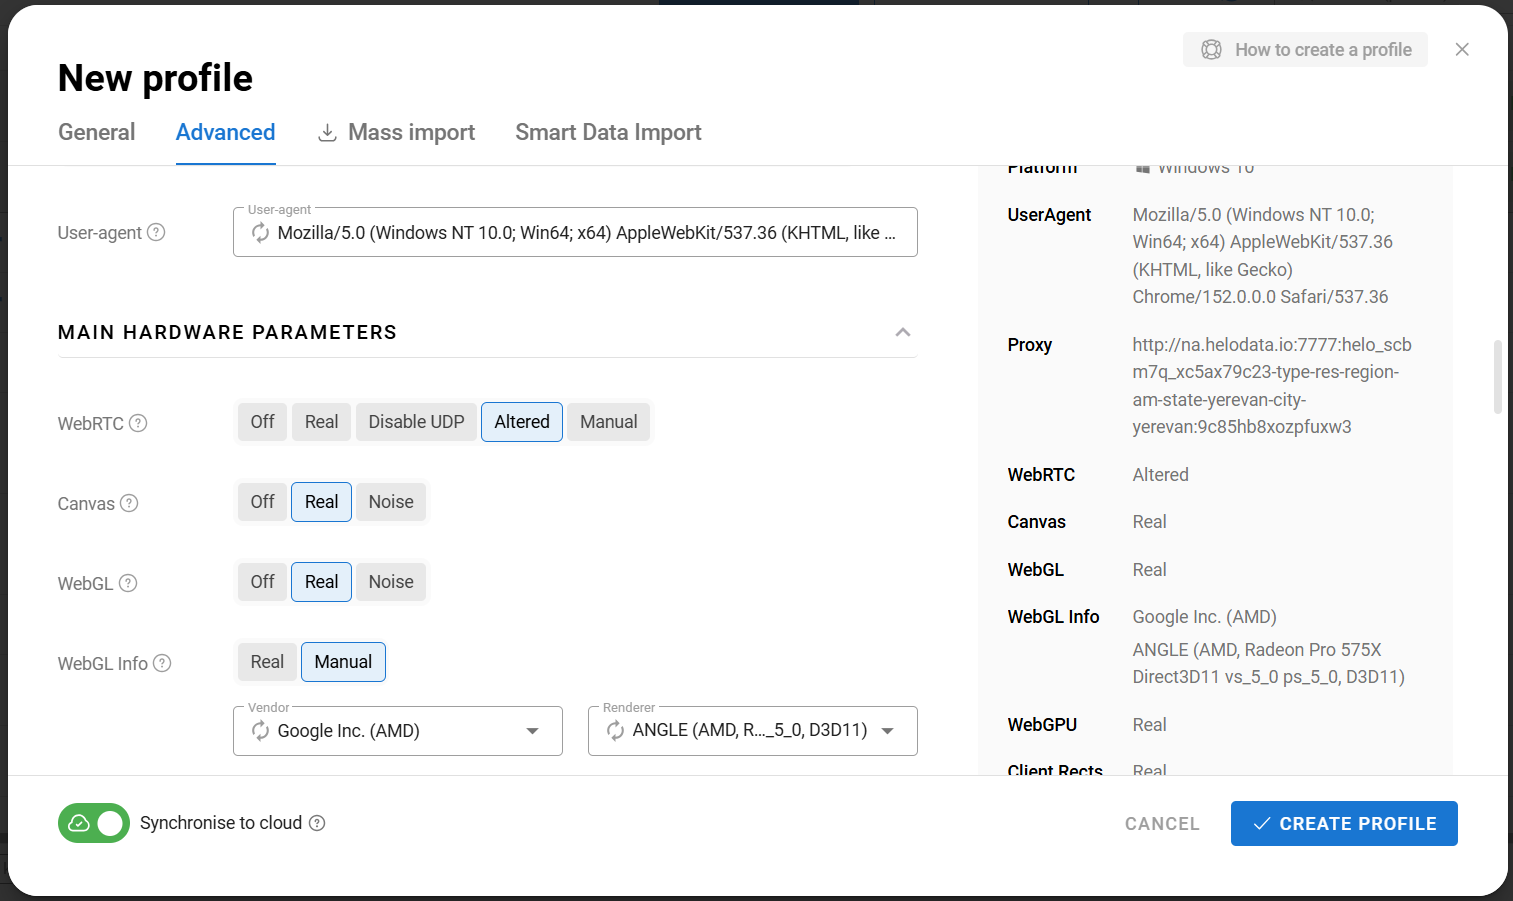
Task: Click the Create Profile button
Action: pos(1344,823)
